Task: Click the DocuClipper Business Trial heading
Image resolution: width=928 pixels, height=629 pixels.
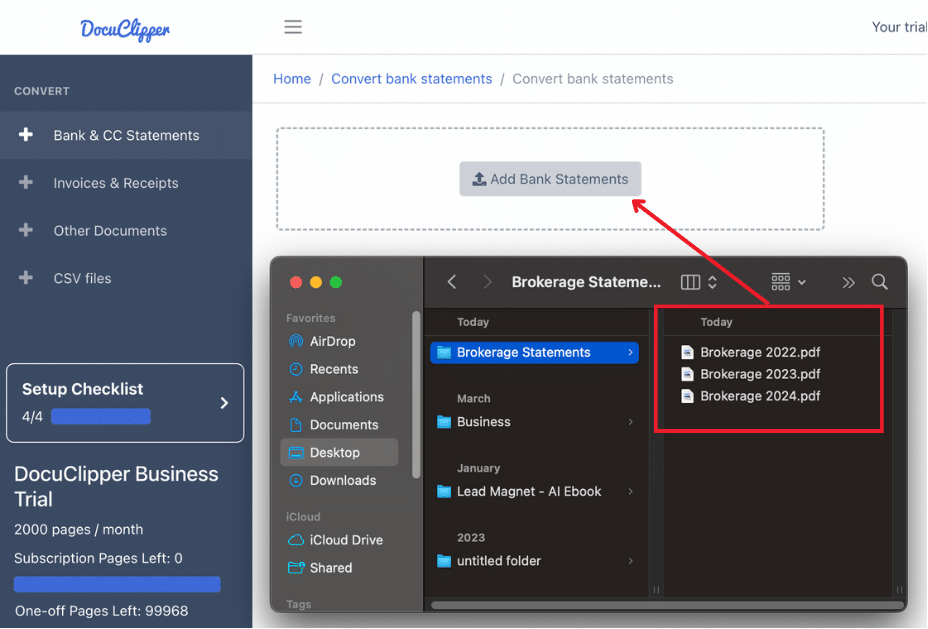Action: [116, 486]
